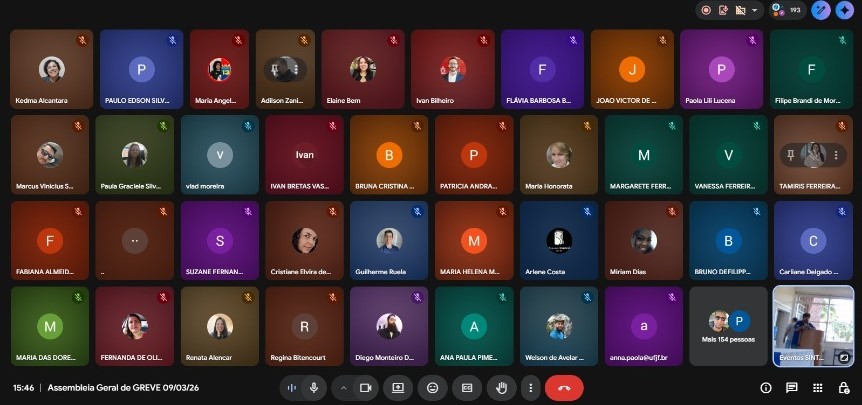Viewport: 862px width, 405px height.
Task: Pin Tamiris Ferreira's tile with pin icon
Action: [789, 154]
